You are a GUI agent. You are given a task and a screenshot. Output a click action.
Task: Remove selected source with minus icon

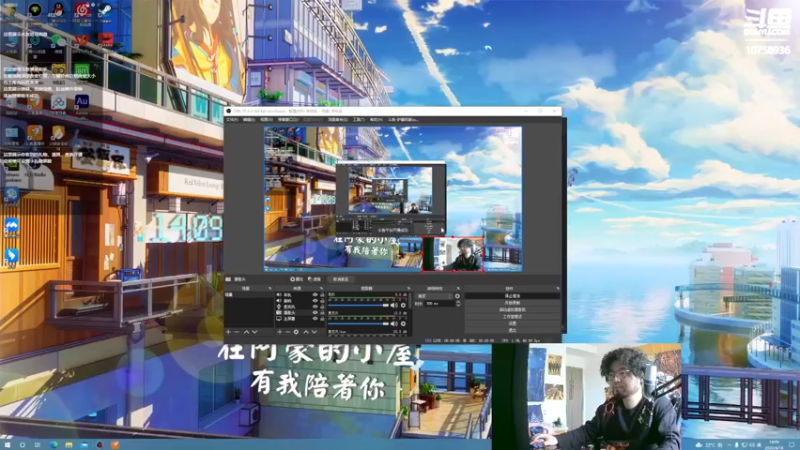287,332
